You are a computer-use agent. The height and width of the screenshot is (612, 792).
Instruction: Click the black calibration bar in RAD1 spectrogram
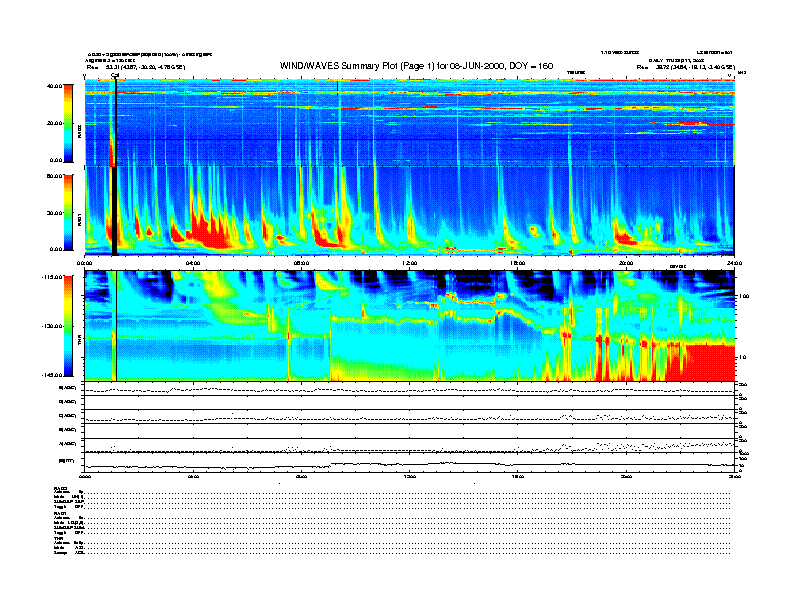pyautogui.click(x=115, y=211)
